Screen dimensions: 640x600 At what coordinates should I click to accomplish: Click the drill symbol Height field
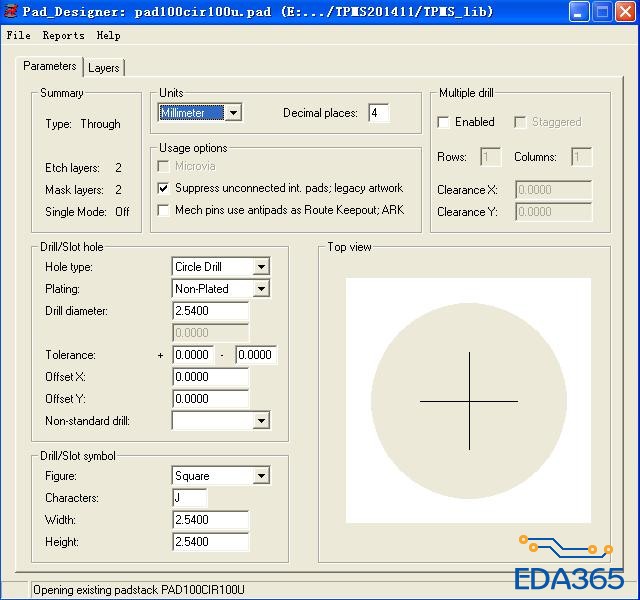click(211, 542)
